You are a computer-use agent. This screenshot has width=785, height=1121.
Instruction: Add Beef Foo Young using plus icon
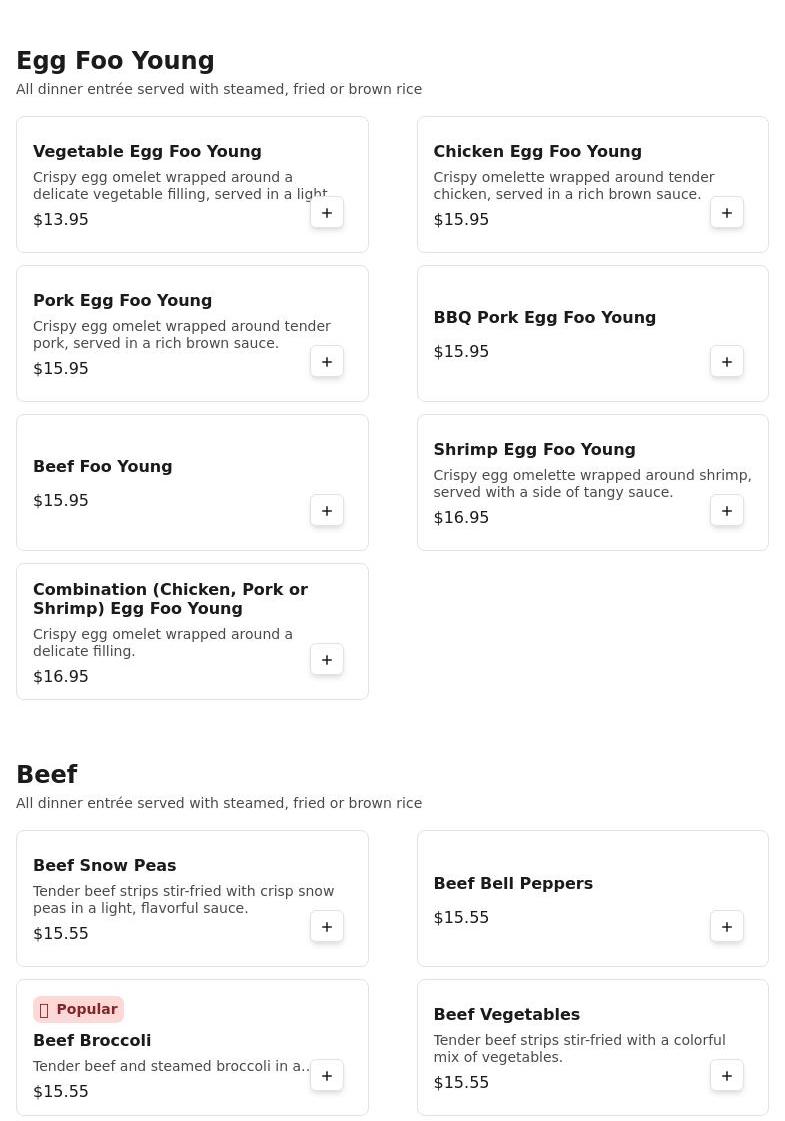pyautogui.click(x=327, y=511)
